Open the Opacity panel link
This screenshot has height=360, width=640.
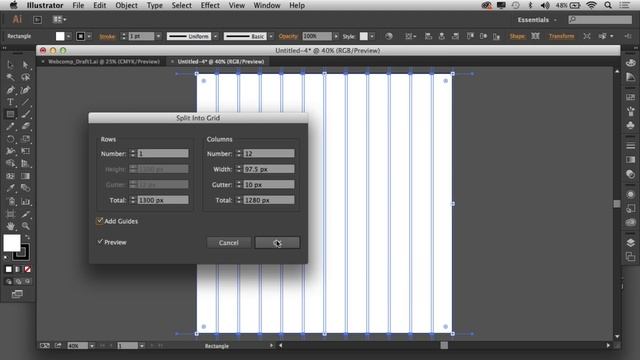coord(288,36)
